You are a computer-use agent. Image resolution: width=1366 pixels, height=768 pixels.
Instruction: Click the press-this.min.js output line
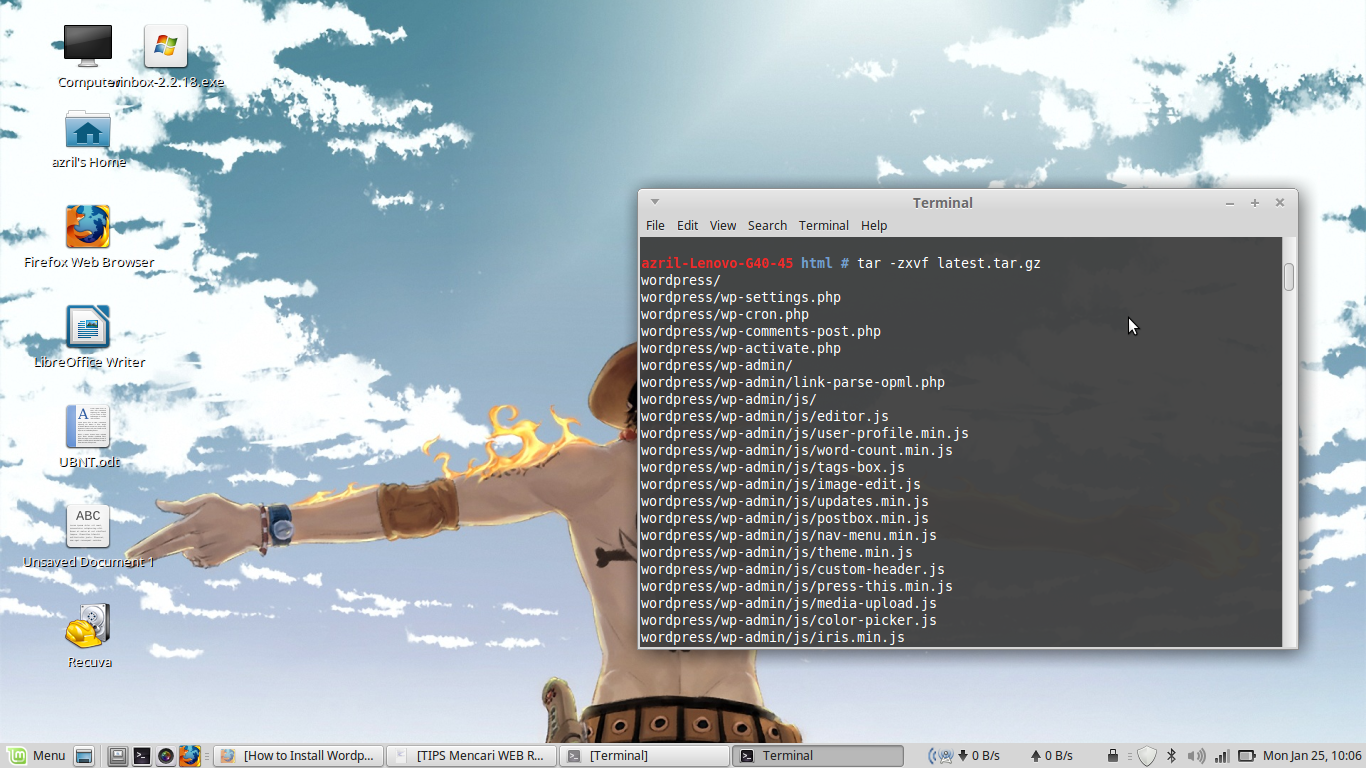click(797, 586)
